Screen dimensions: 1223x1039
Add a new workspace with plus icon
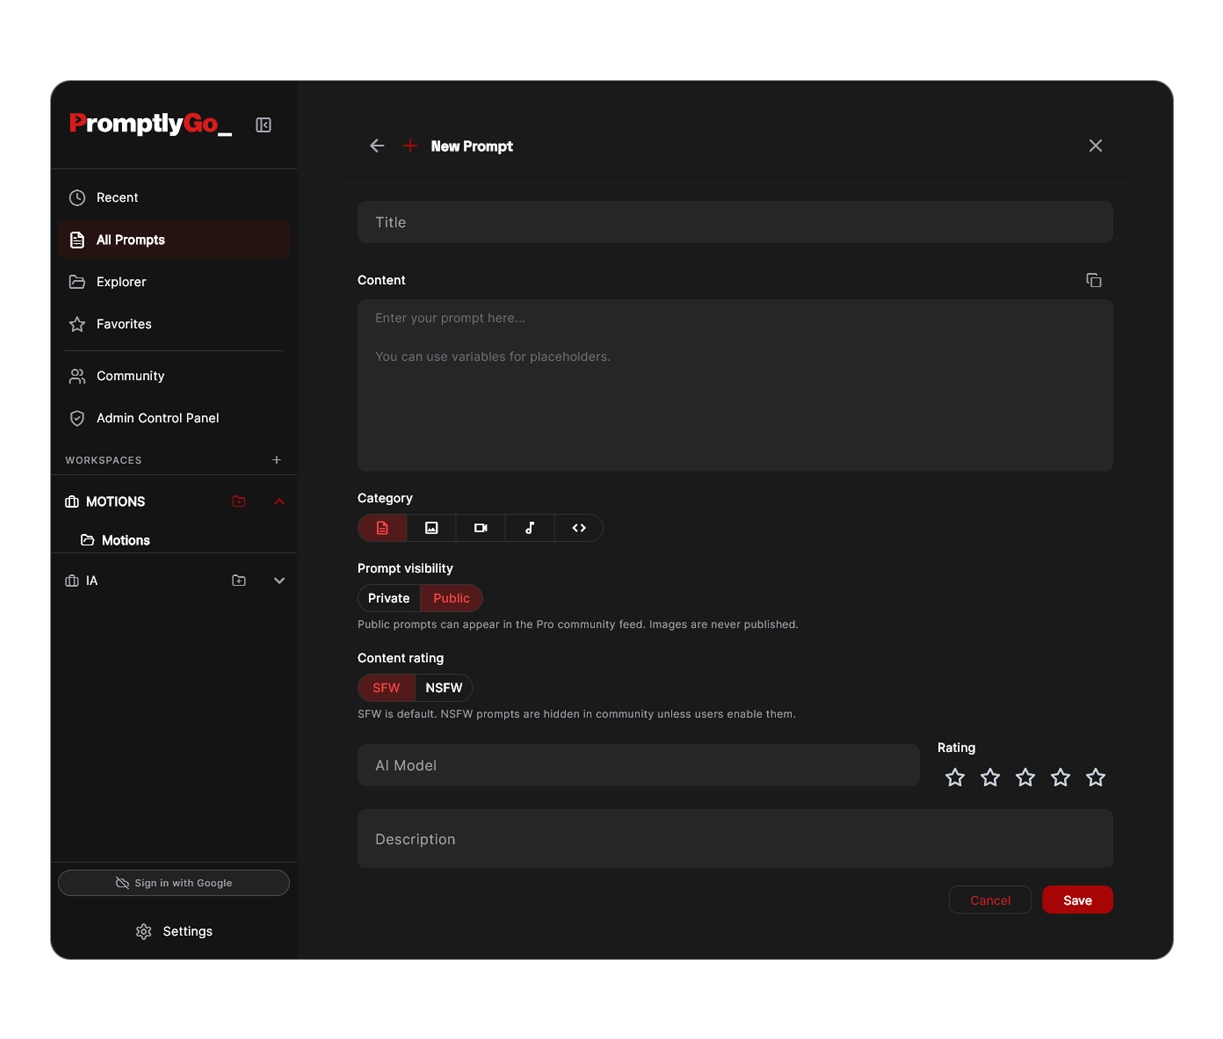click(277, 460)
